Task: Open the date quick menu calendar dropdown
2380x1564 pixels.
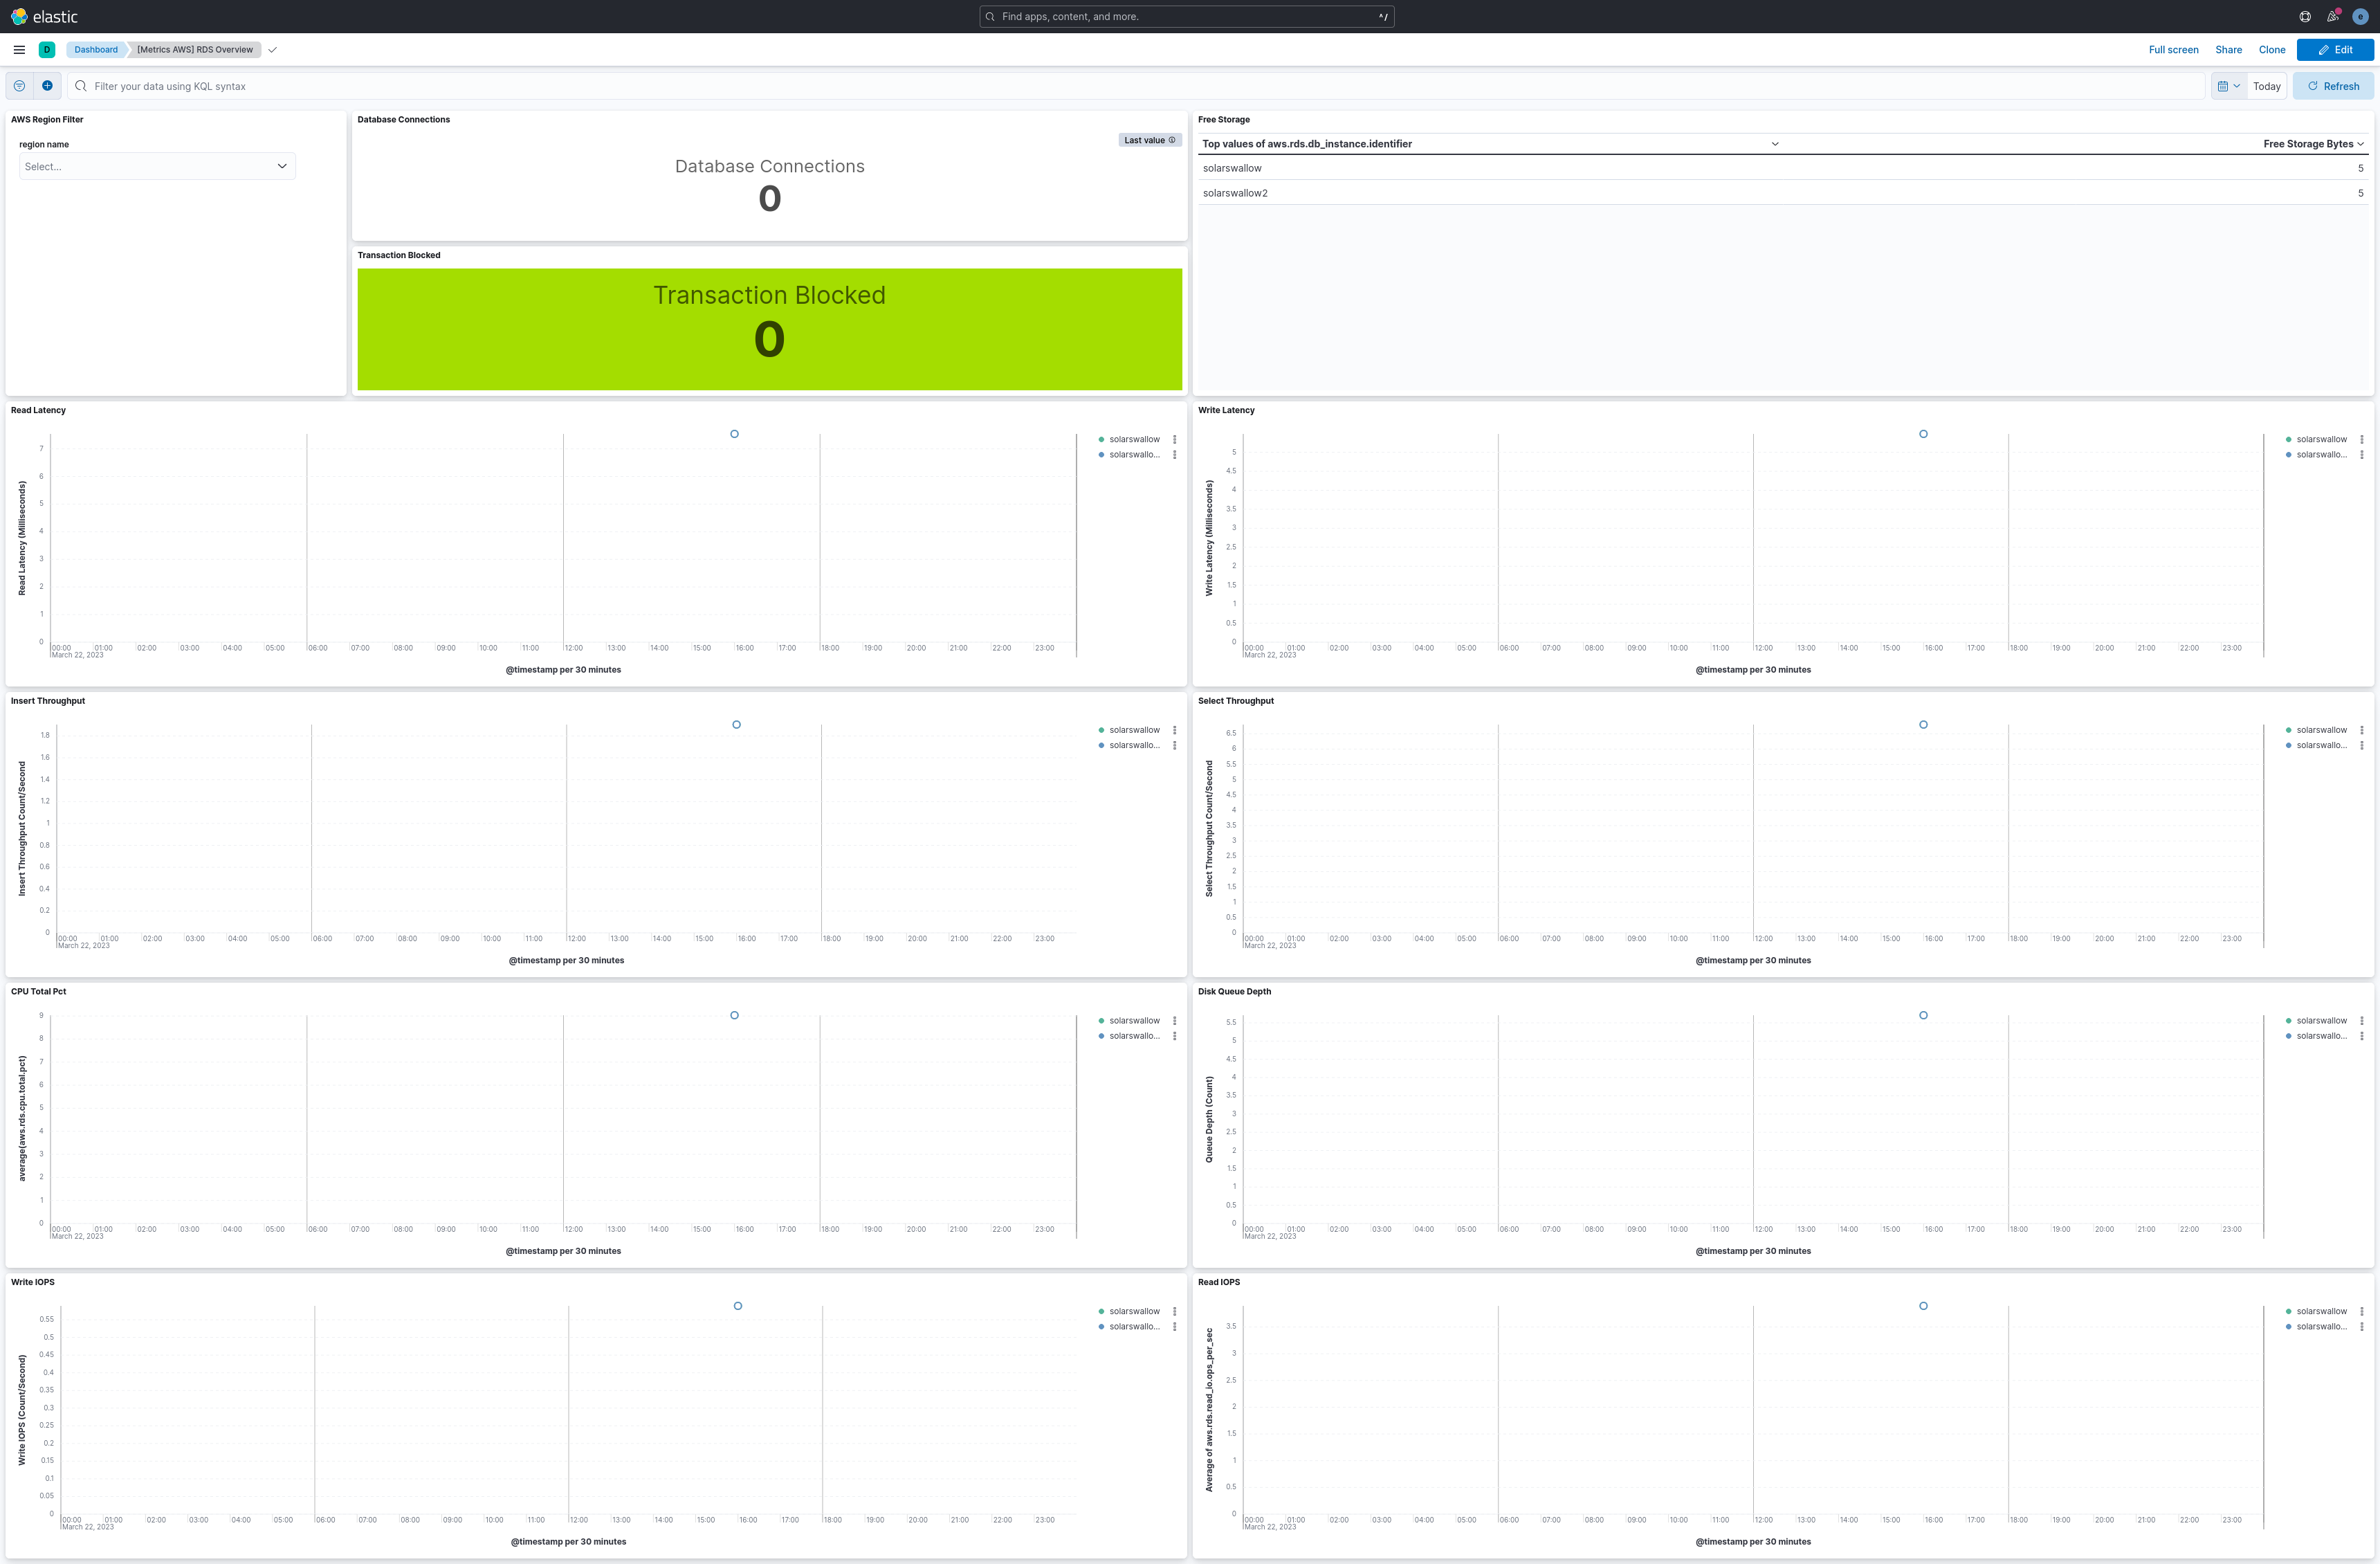Action: (2229, 87)
